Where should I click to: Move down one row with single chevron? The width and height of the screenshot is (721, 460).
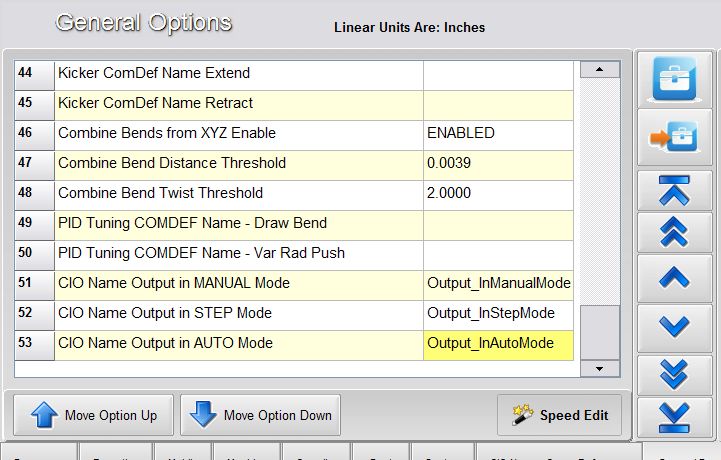point(675,326)
